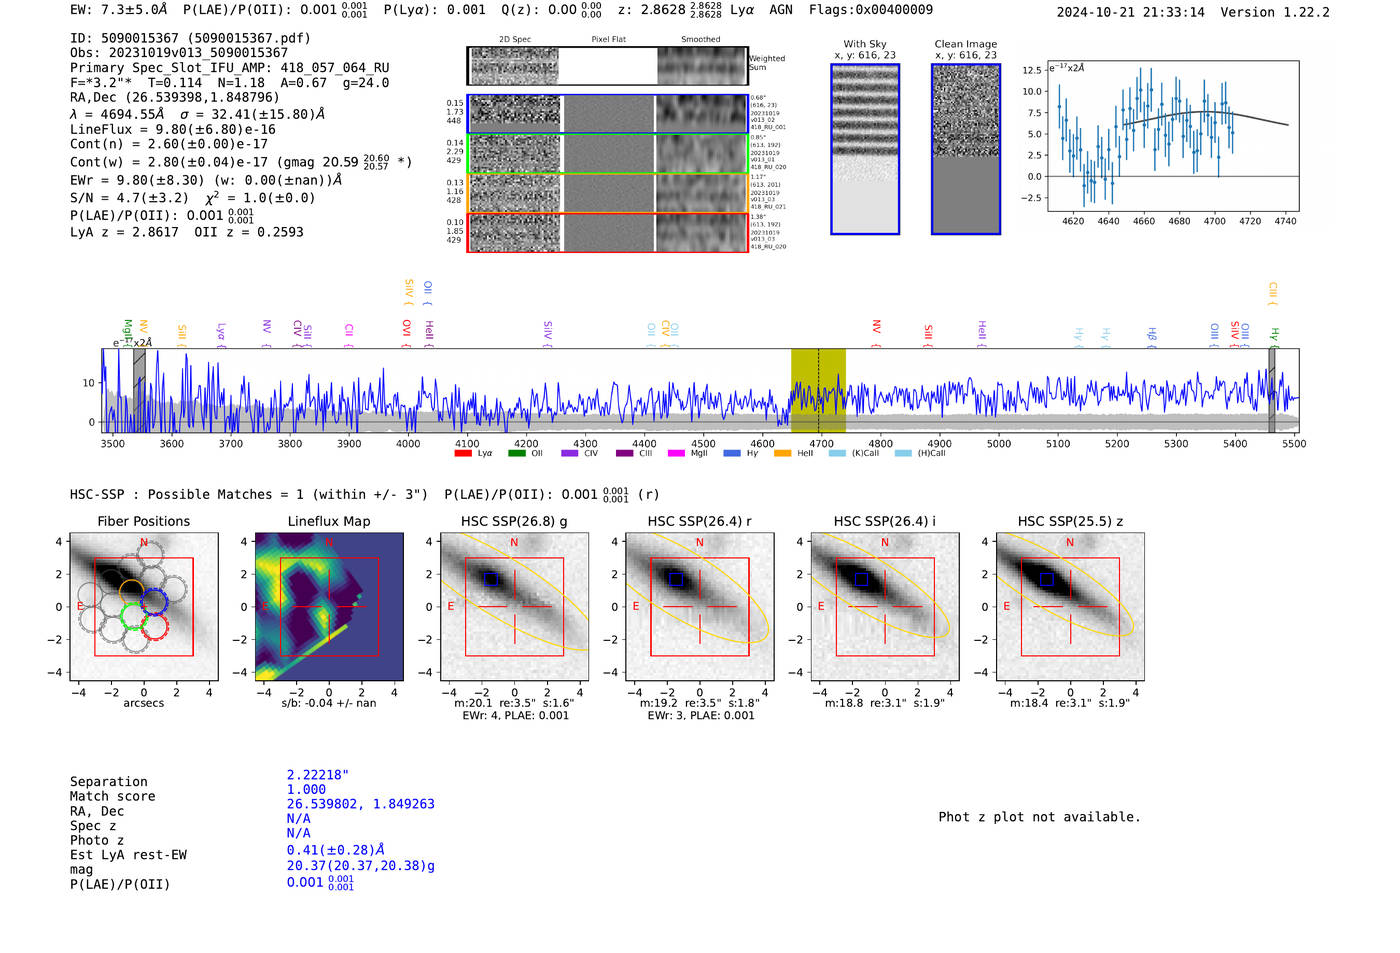Open the Lineflux Map panel

[x=329, y=606]
